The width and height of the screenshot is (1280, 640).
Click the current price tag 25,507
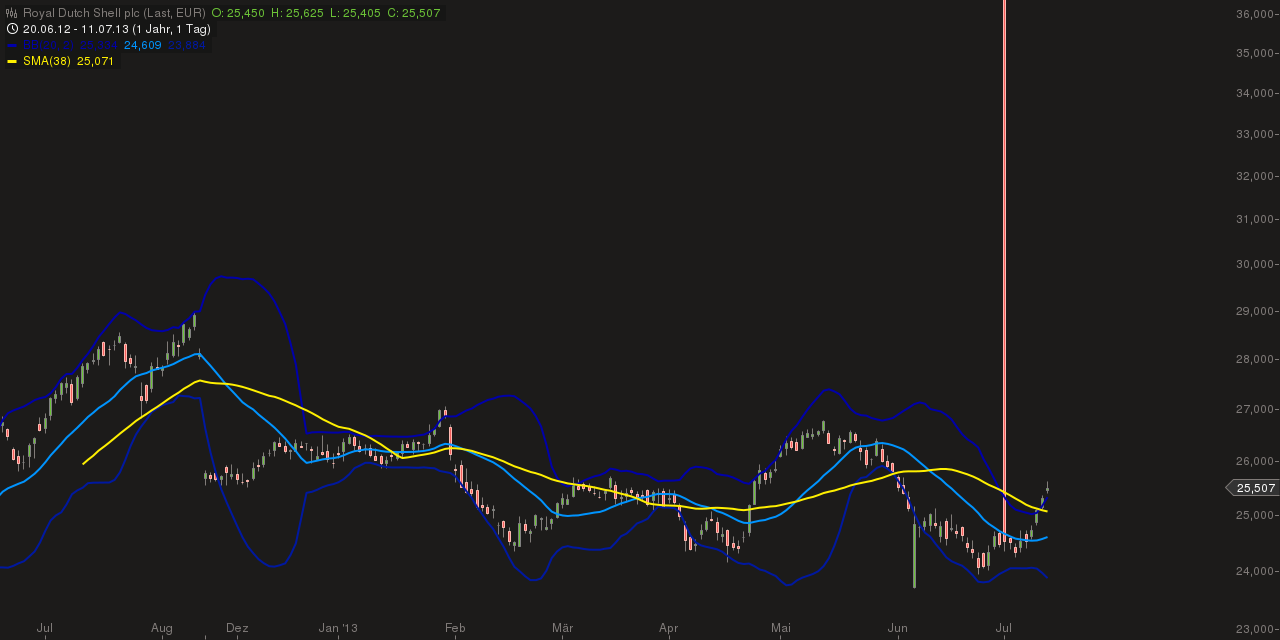pyautogui.click(x=1255, y=488)
